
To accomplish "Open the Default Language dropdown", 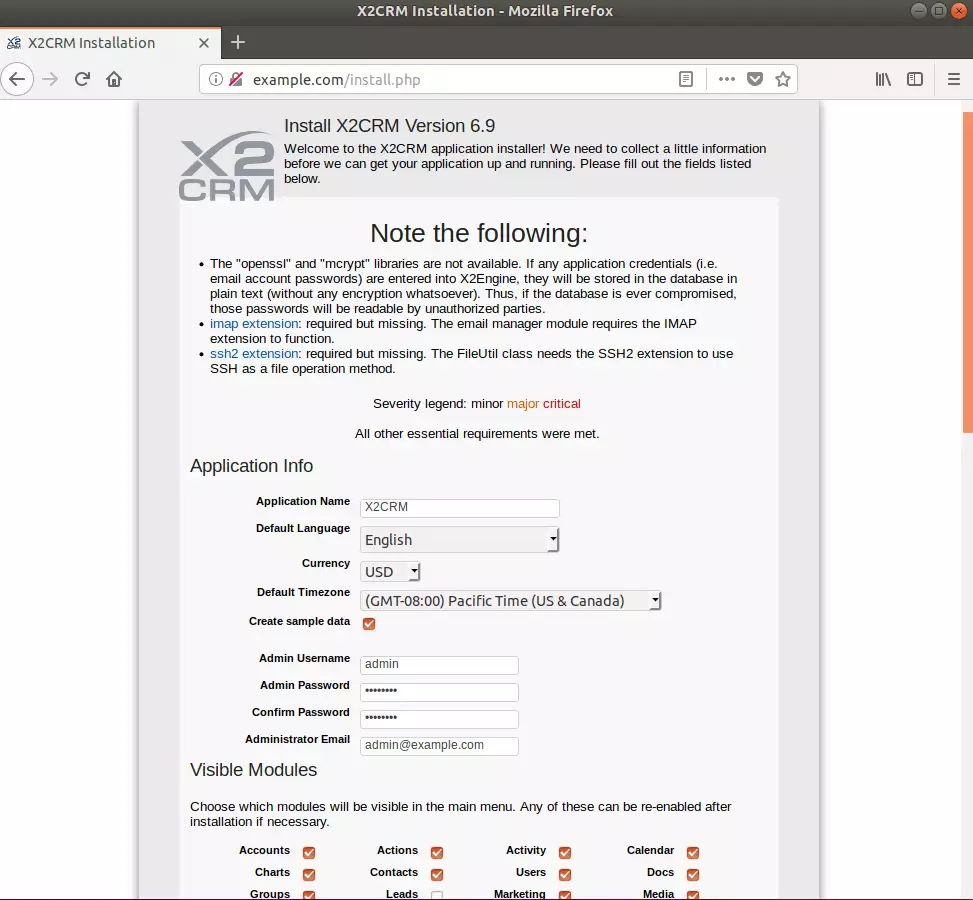I will [x=459, y=539].
